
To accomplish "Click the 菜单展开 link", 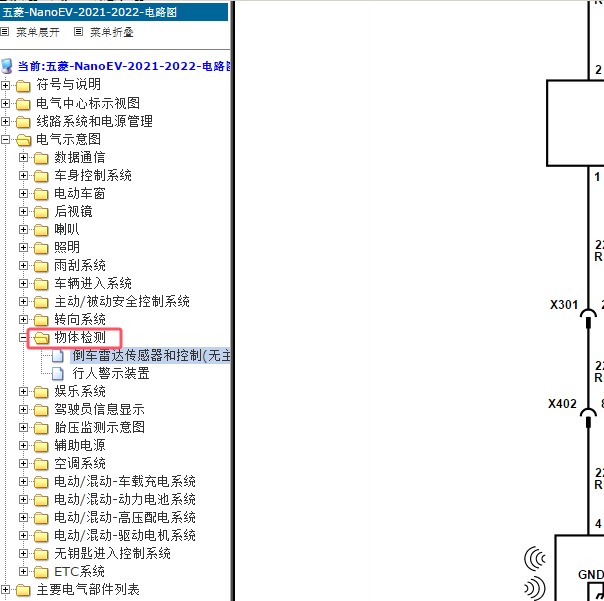I will 38,32.
